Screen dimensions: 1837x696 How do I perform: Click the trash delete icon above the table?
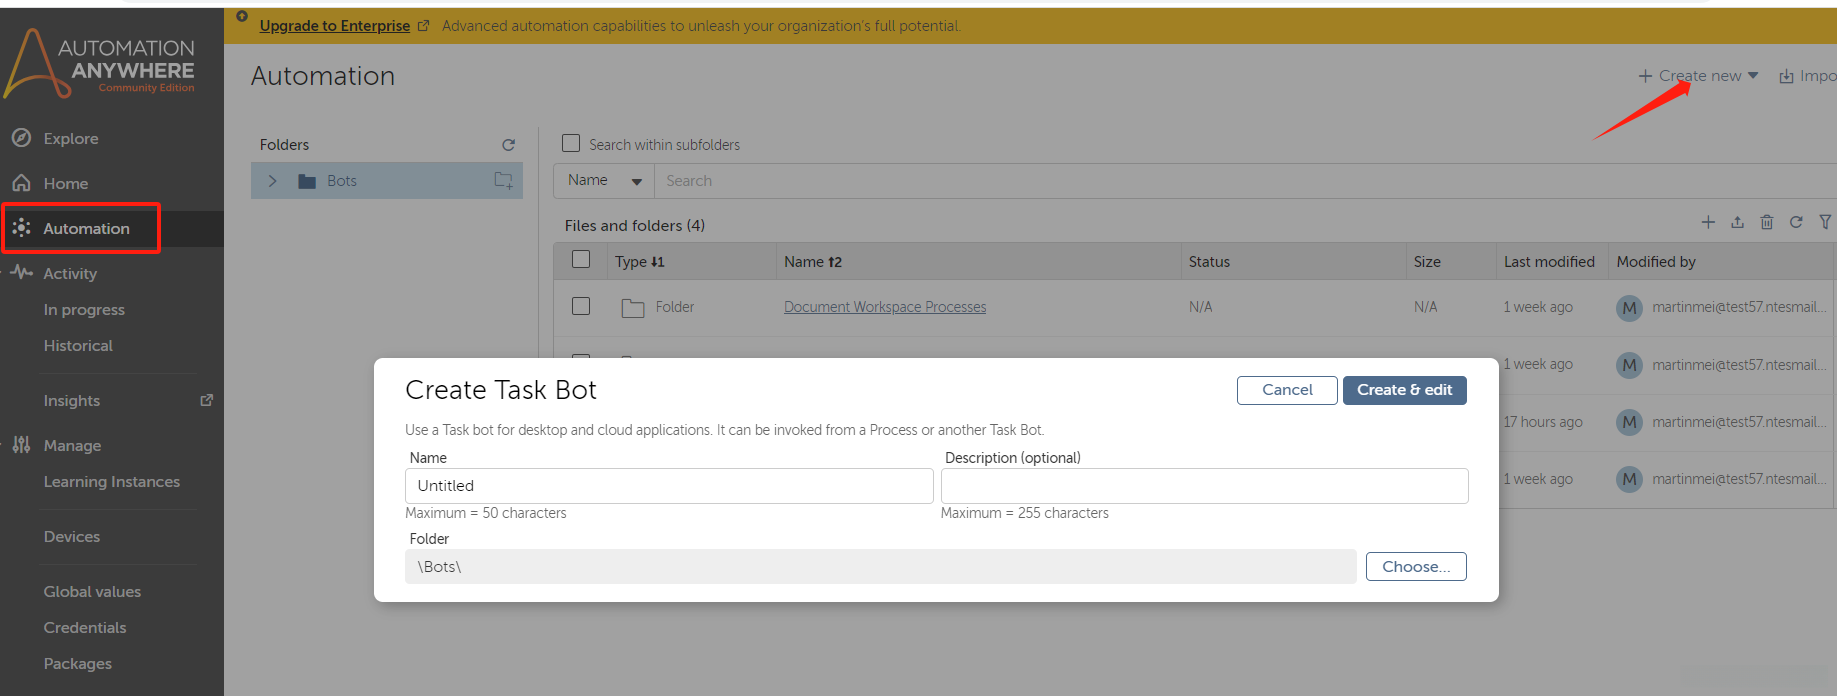(1767, 222)
